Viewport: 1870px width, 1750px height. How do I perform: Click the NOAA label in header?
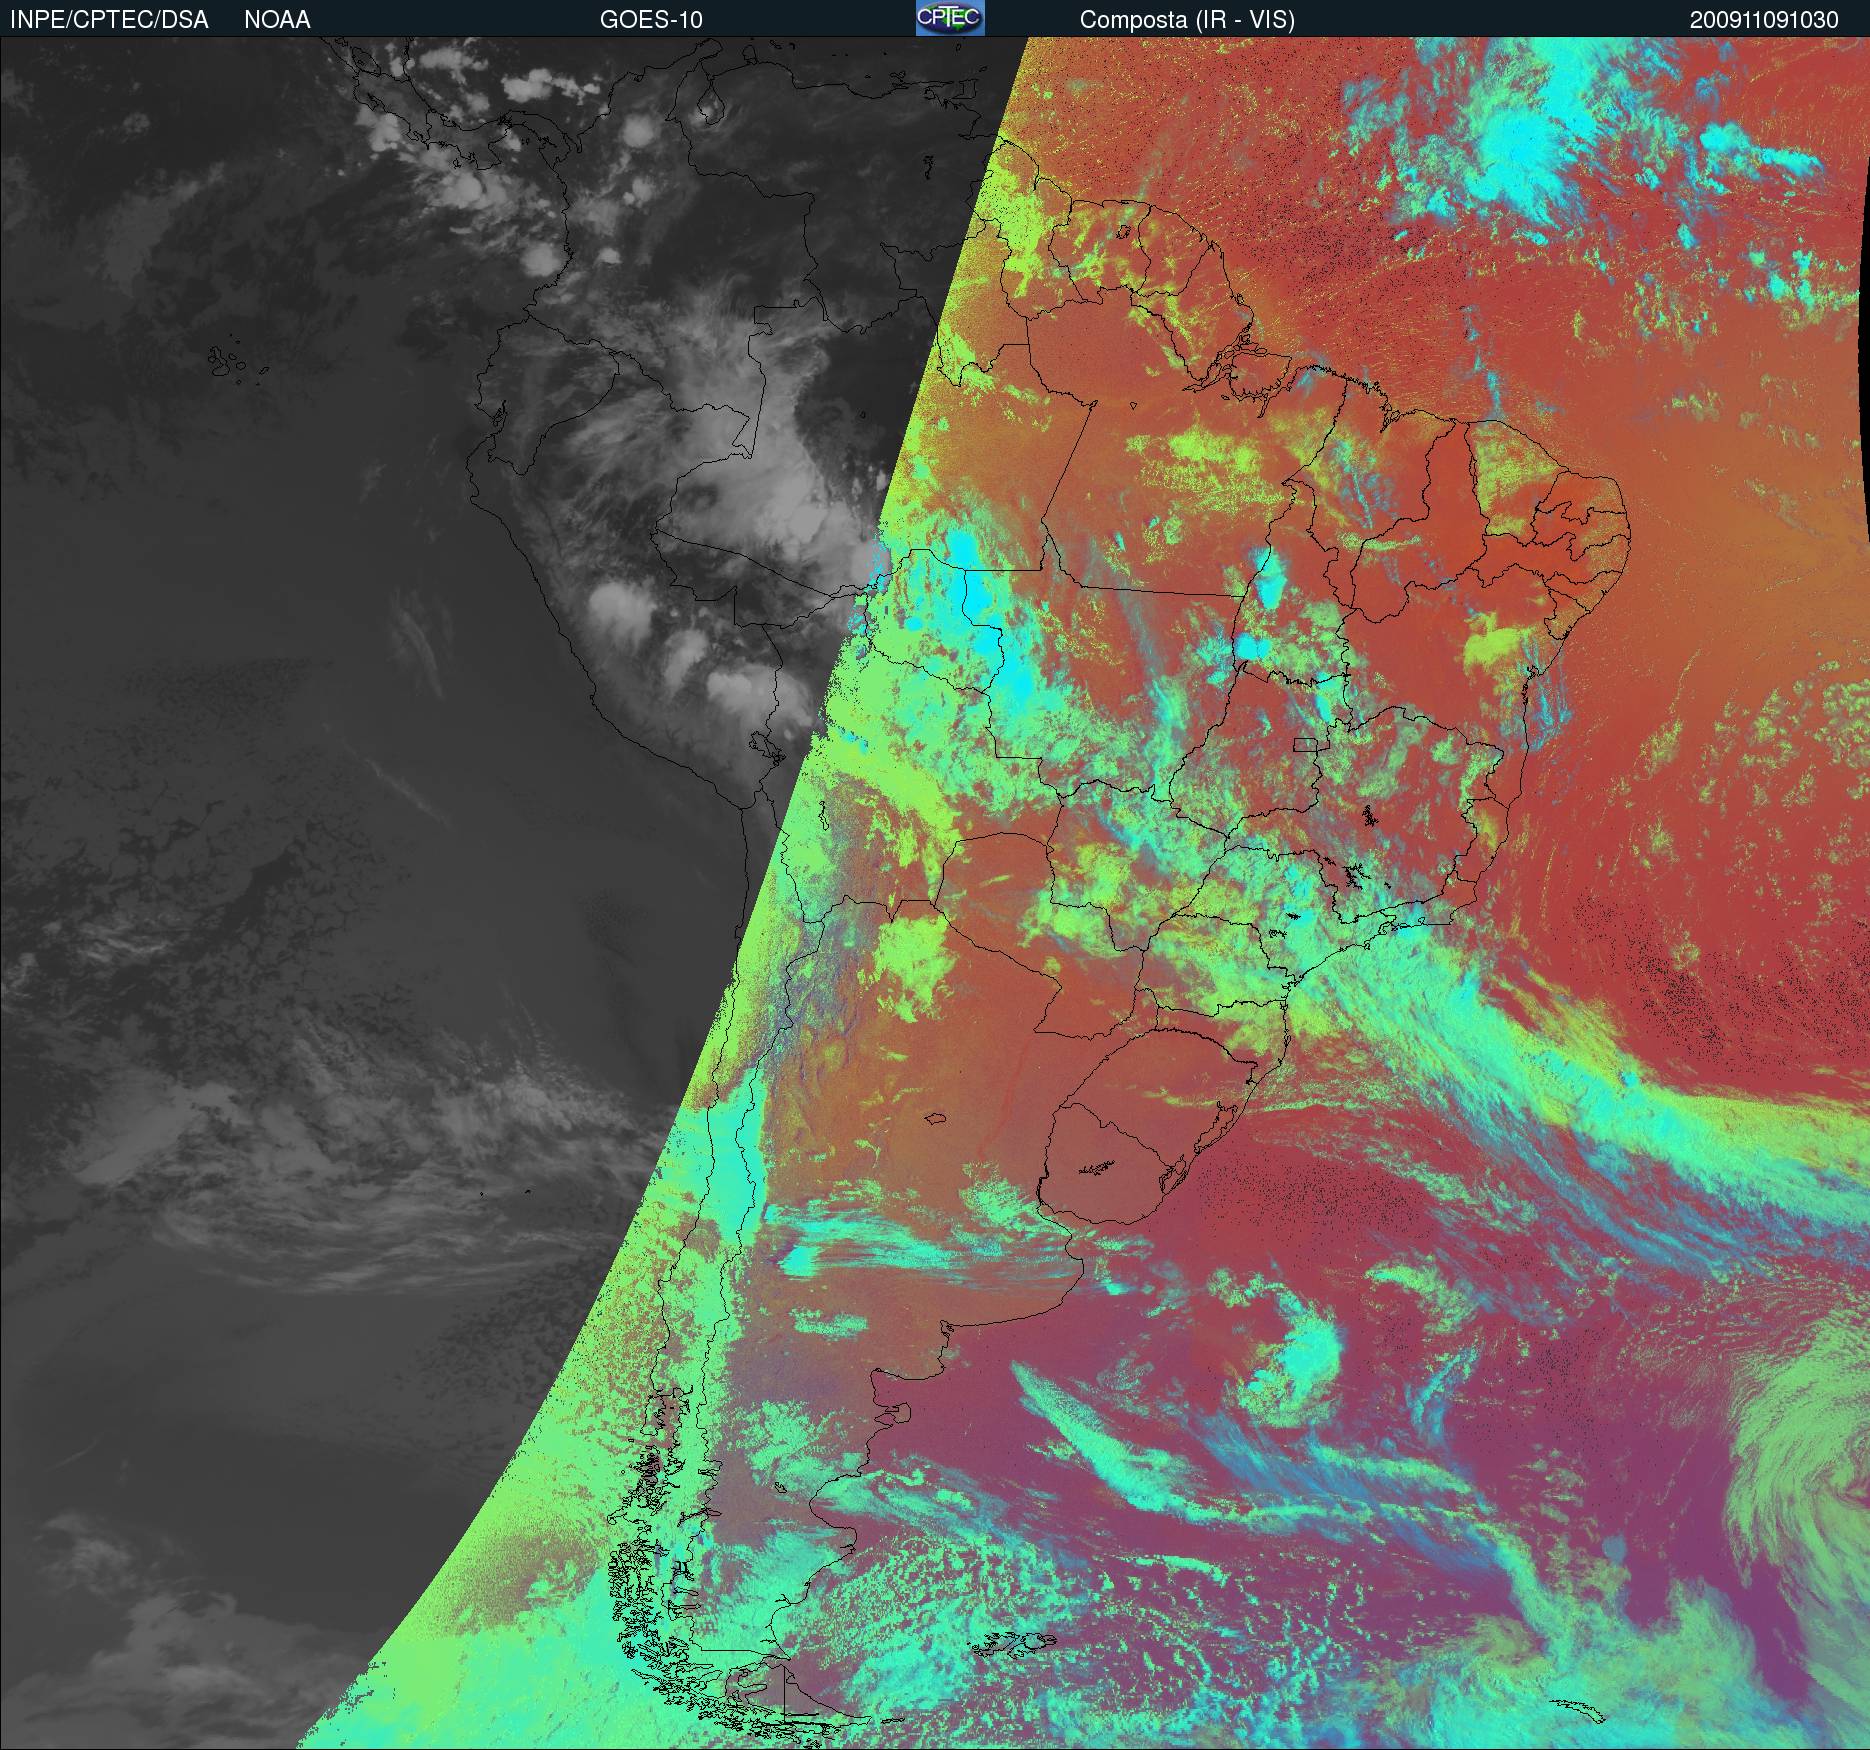point(277,20)
